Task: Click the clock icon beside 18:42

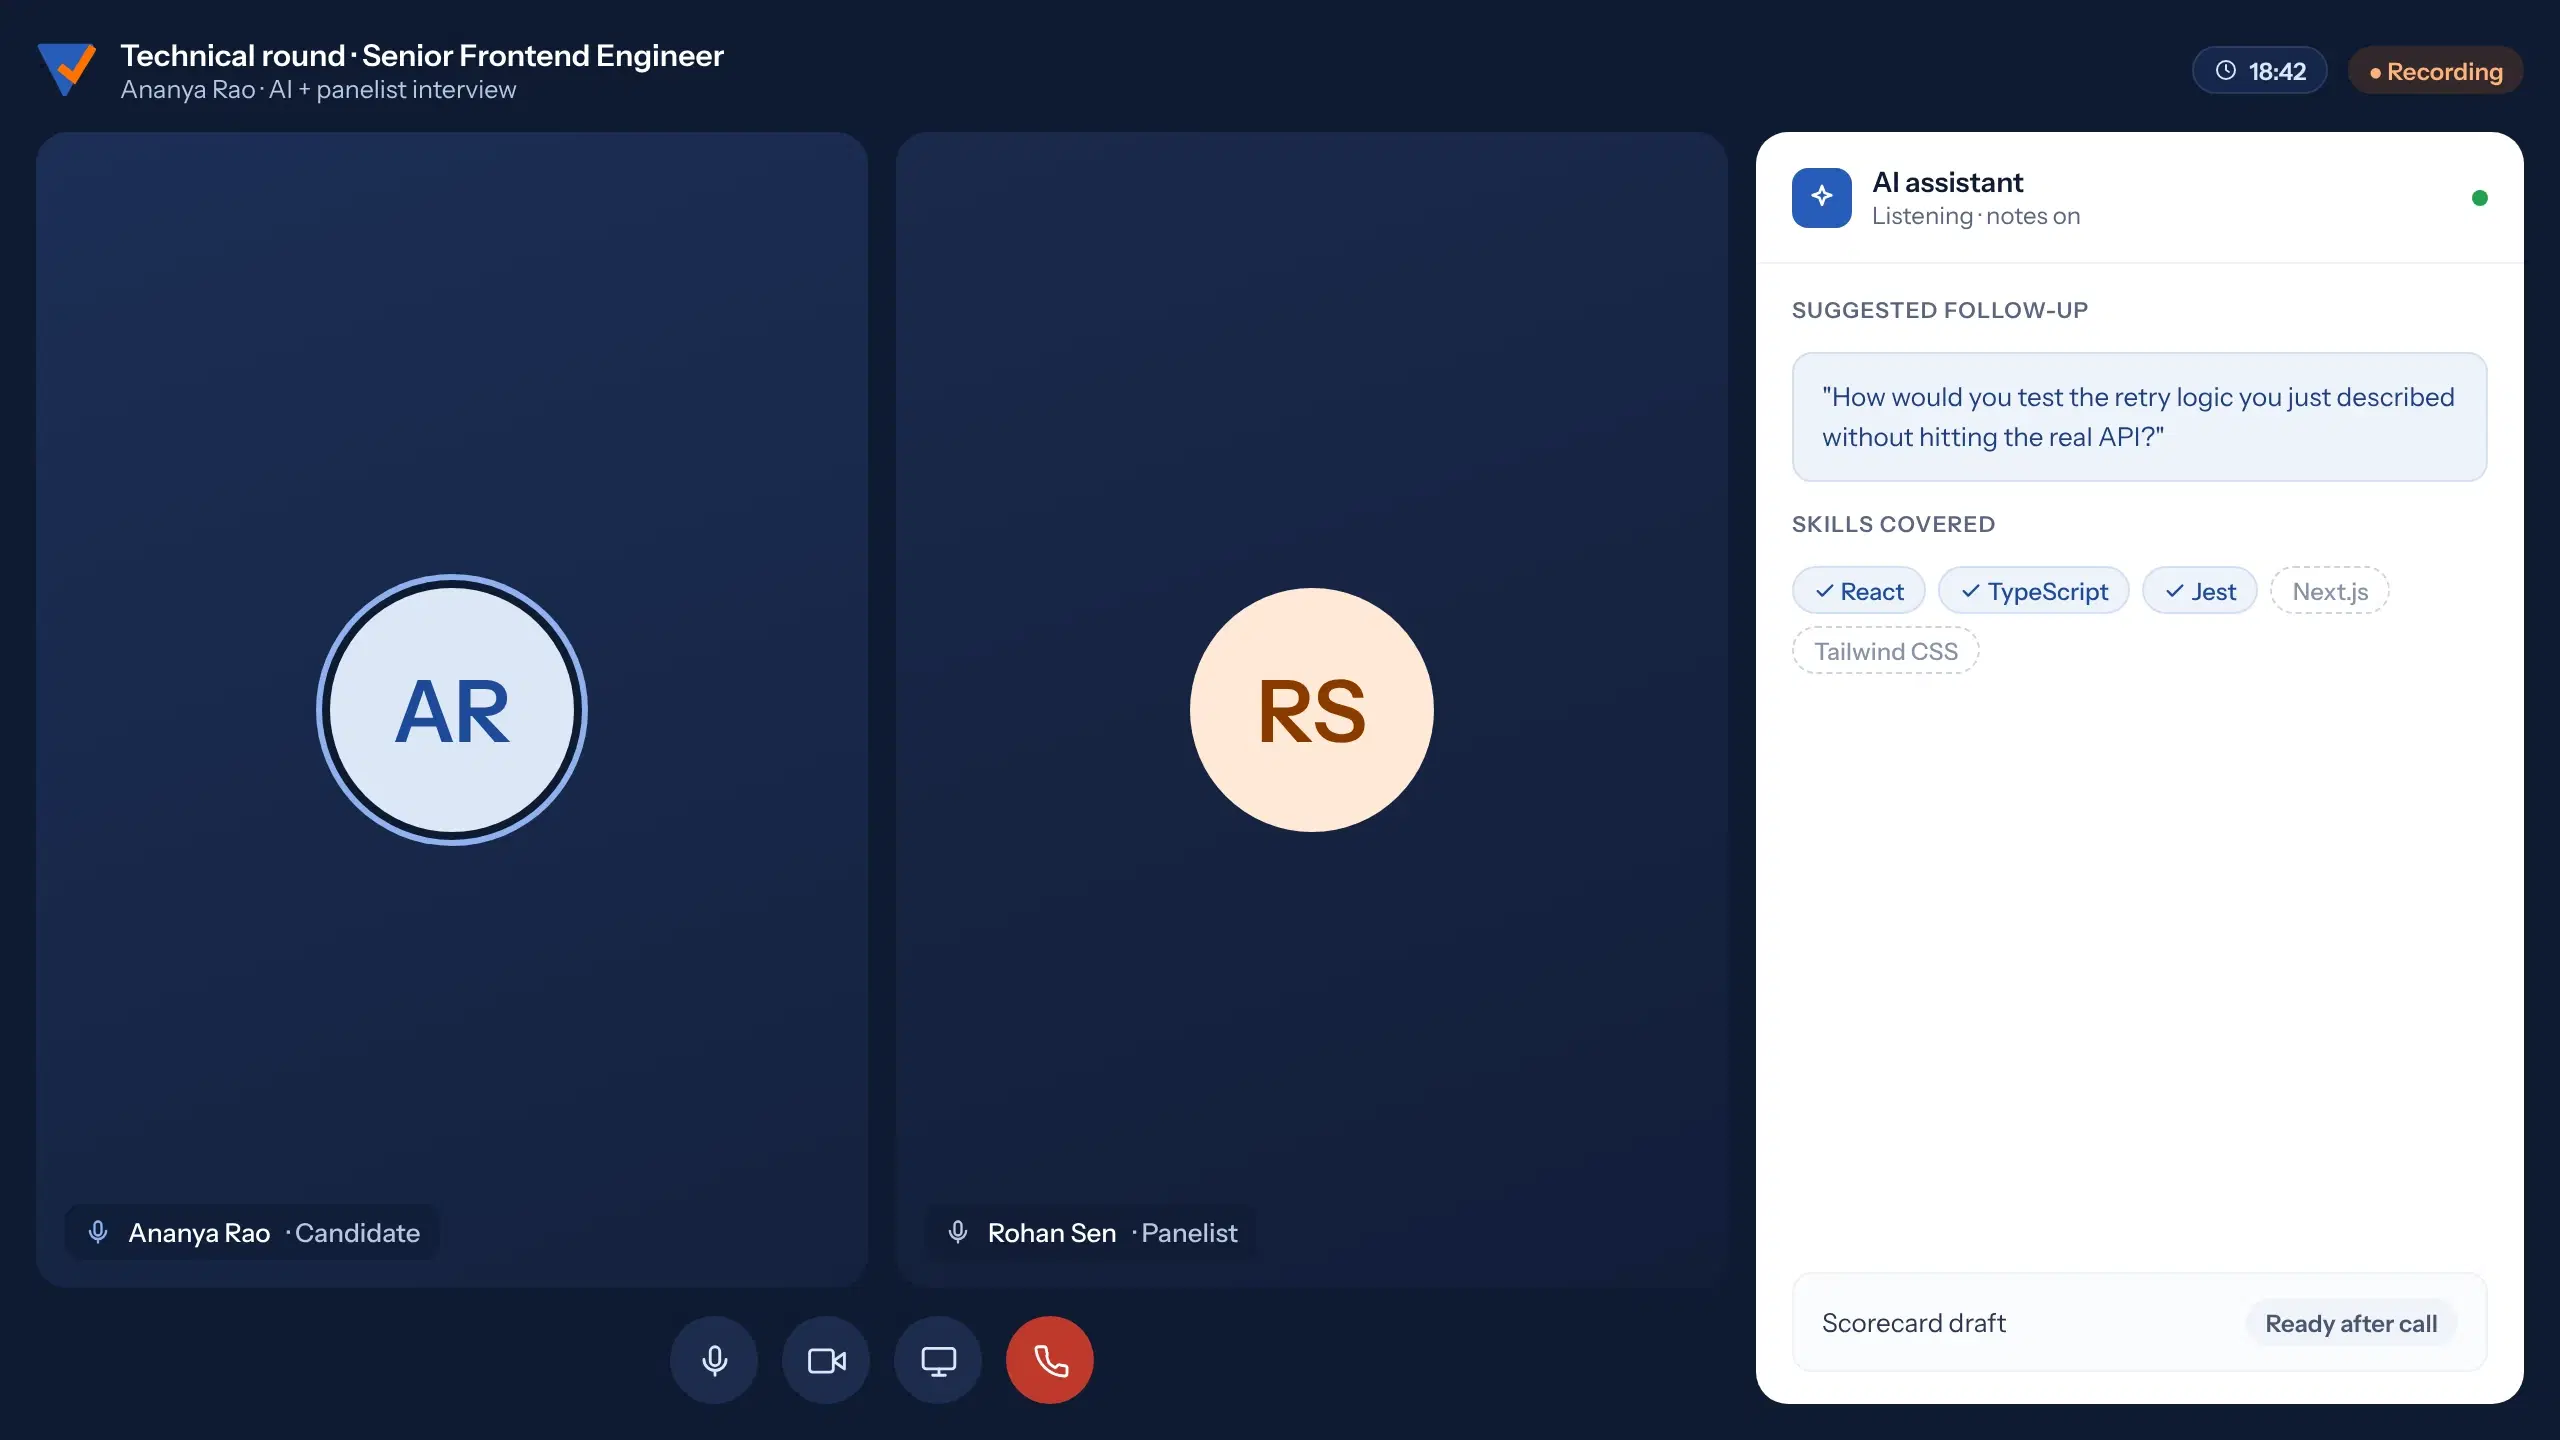Action: [2226, 70]
